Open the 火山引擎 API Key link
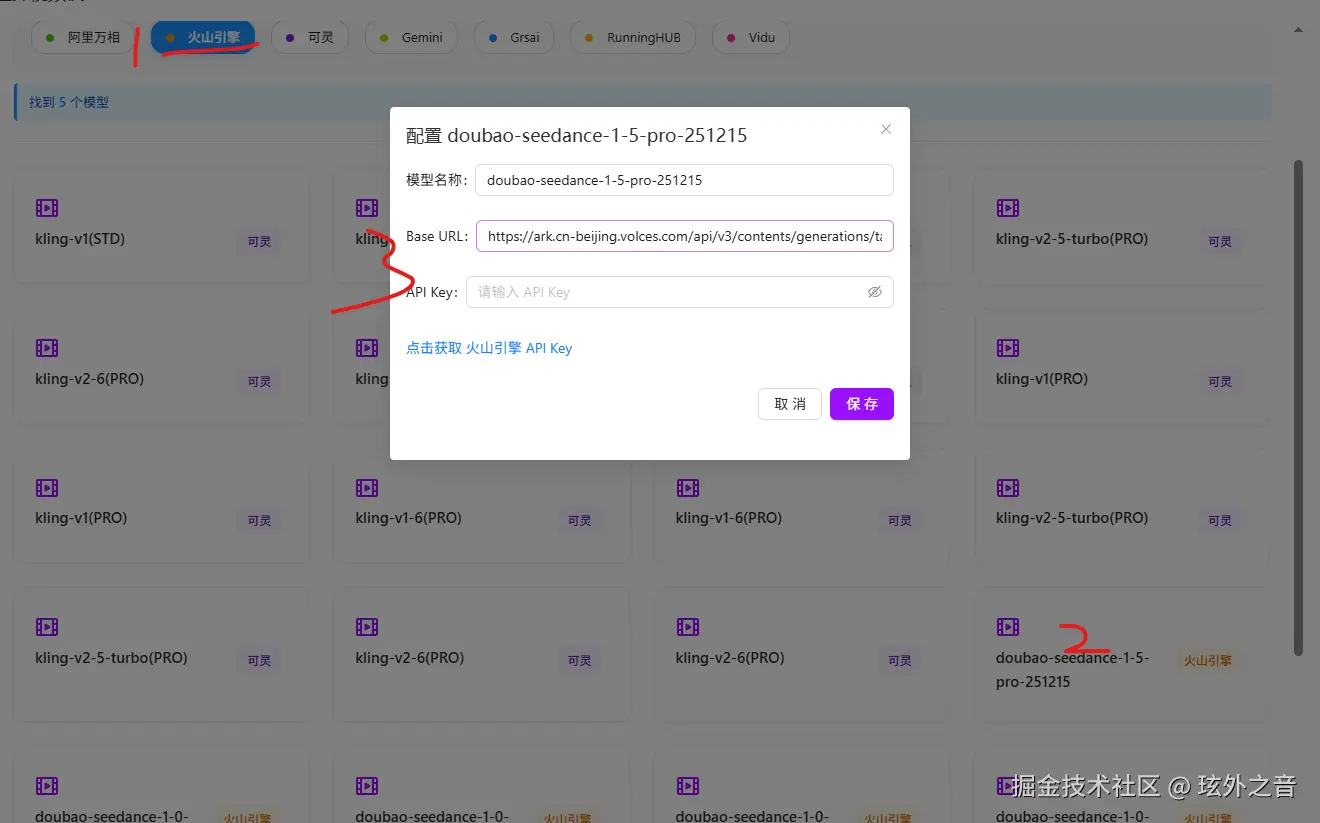Viewport: 1320px width, 823px height. click(x=489, y=347)
